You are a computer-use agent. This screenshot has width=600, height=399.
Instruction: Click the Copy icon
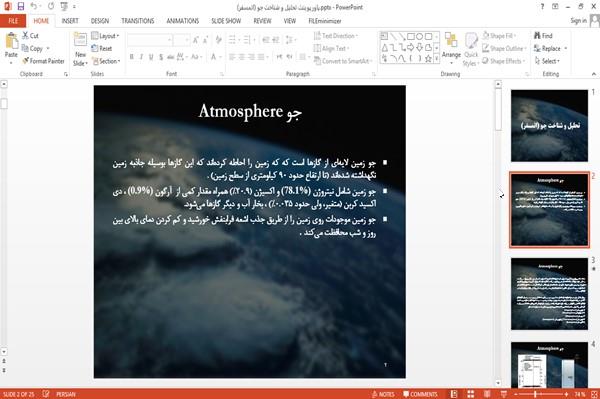point(25,48)
